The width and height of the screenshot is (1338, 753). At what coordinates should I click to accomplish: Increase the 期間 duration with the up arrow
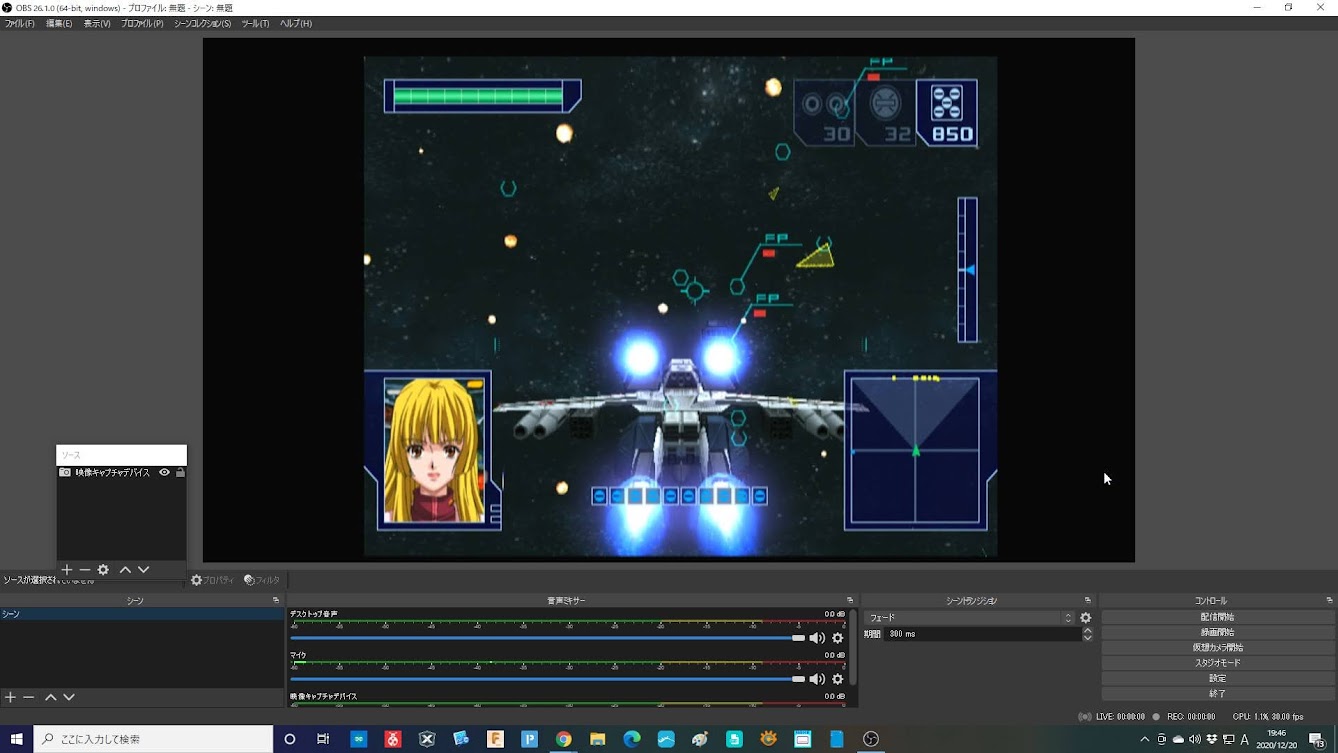tap(1087, 630)
